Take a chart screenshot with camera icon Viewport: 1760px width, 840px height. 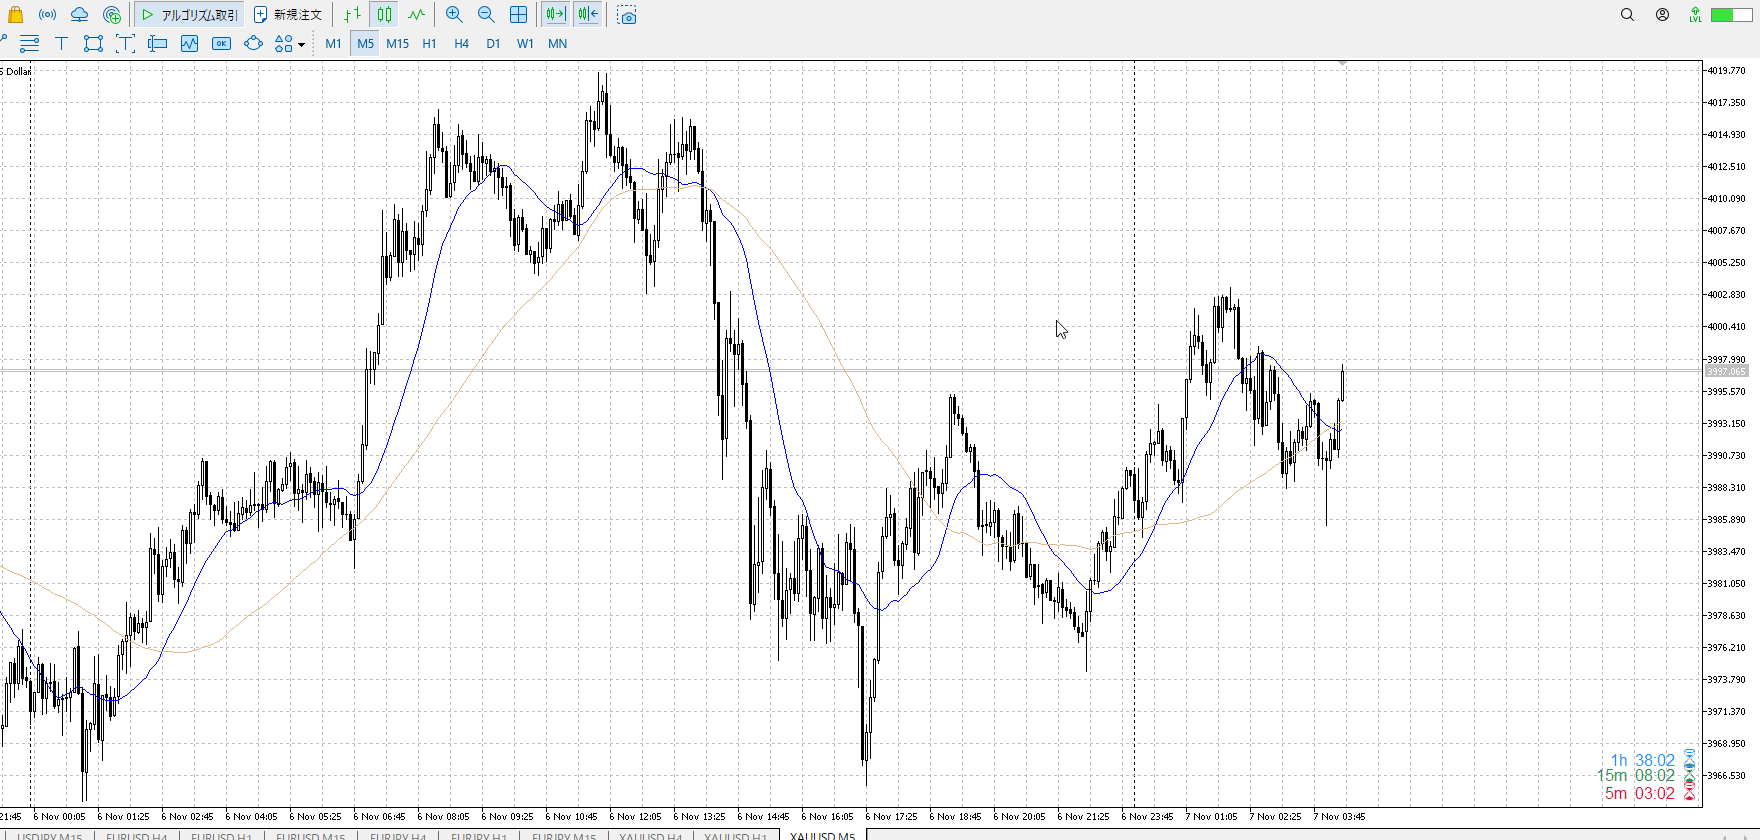point(627,15)
